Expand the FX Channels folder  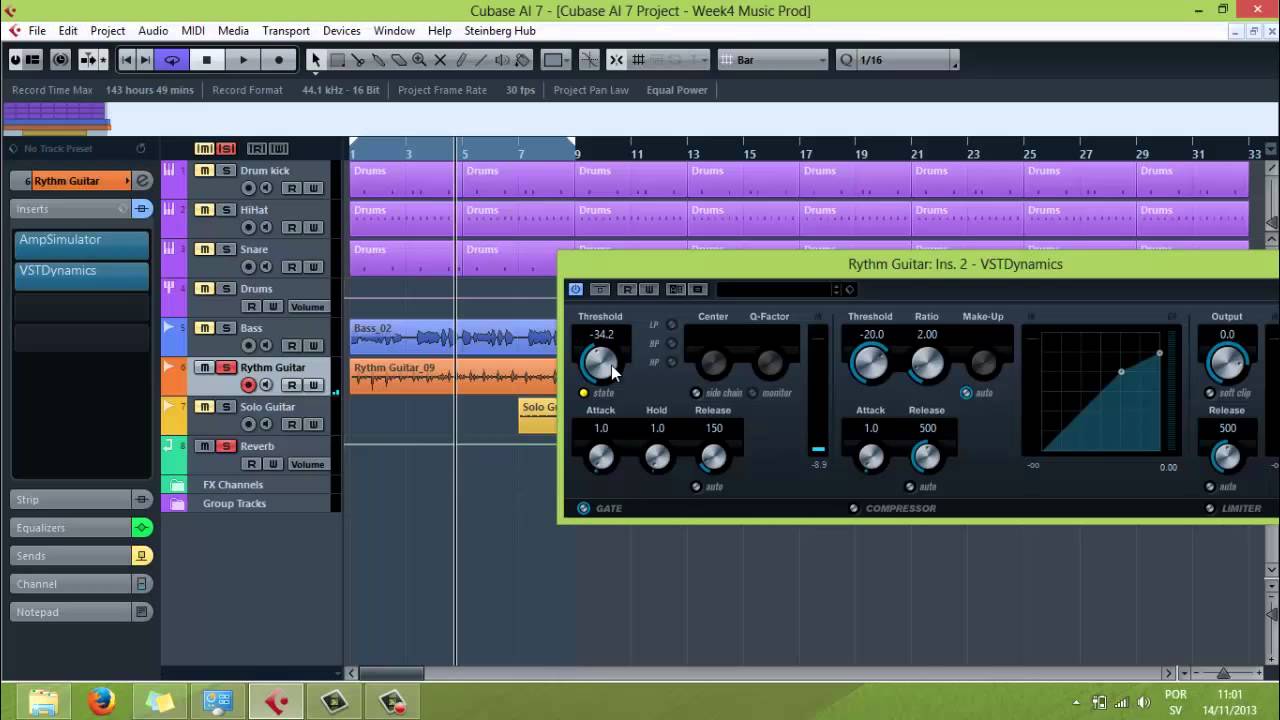177,485
